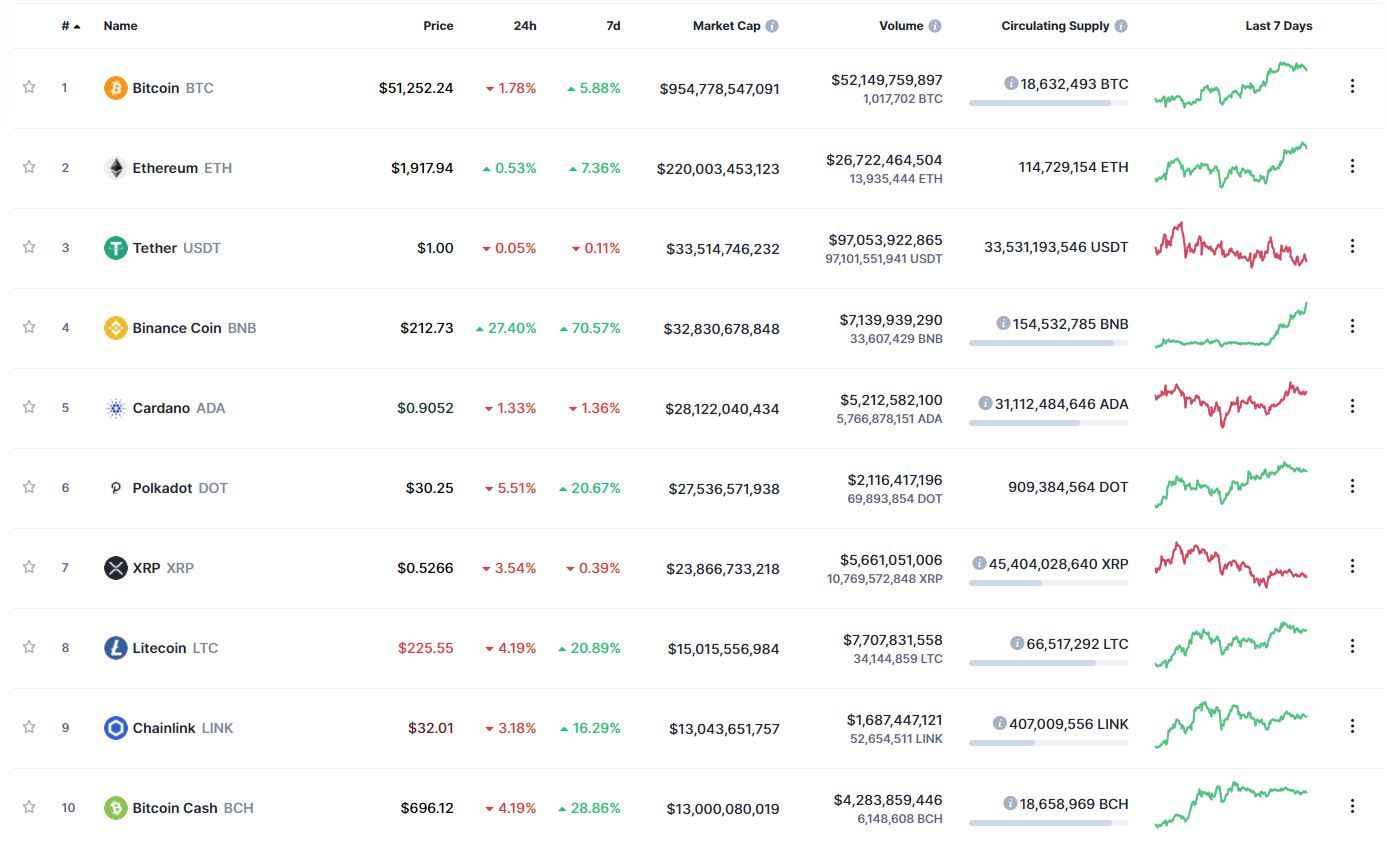1387x845 pixels.
Task: Sort the table by rank number column
Action: 70,26
